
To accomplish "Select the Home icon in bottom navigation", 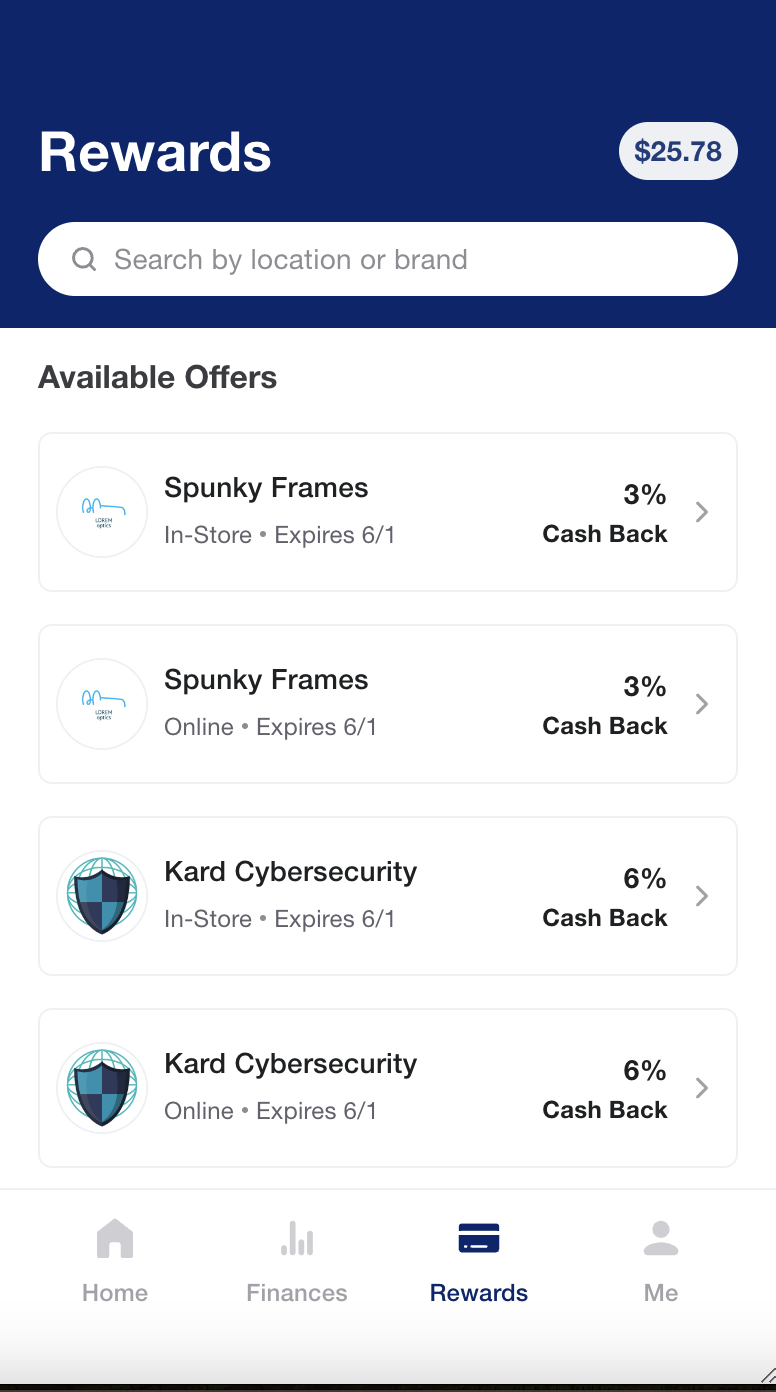I will (115, 1238).
